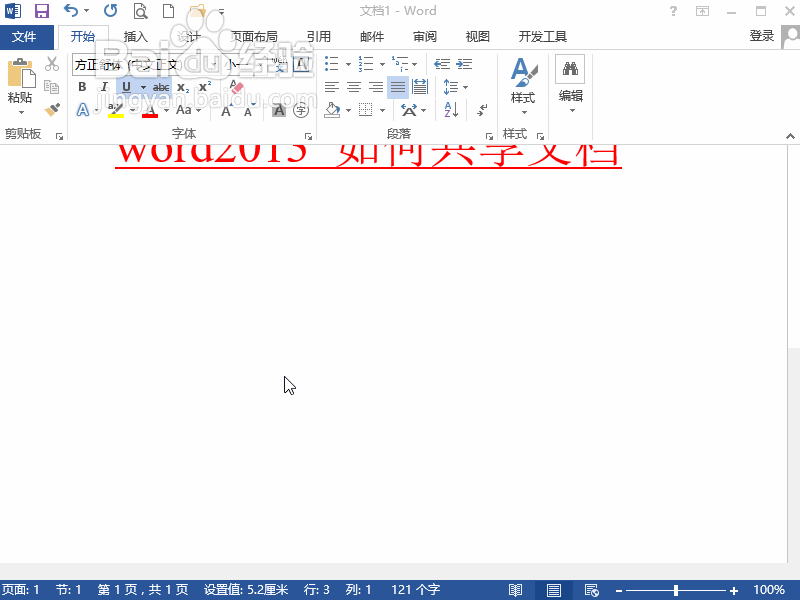Apply character shading
The width and height of the screenshot is (800, 600).
click(279, 110)
